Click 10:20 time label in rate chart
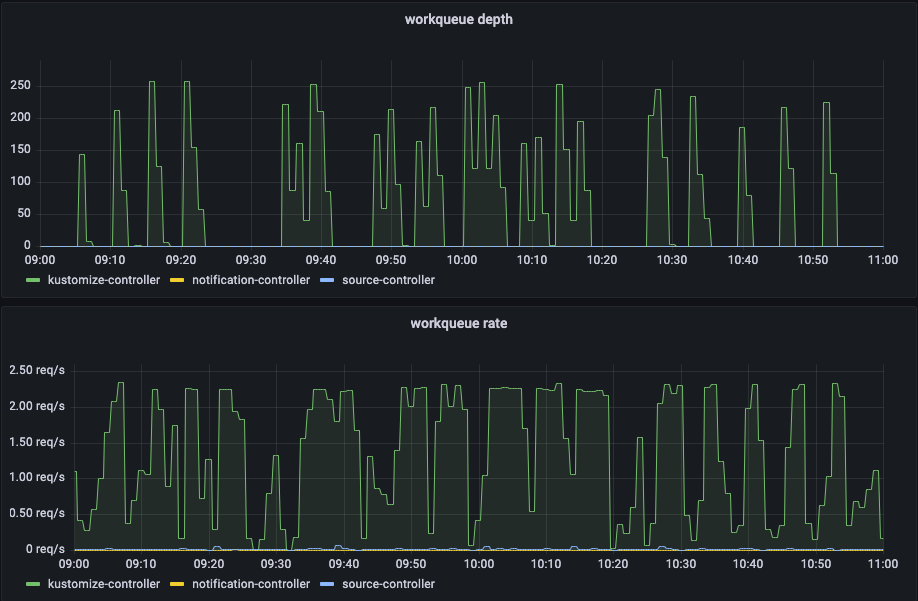 pyautogui.click(x=613, y=564)
